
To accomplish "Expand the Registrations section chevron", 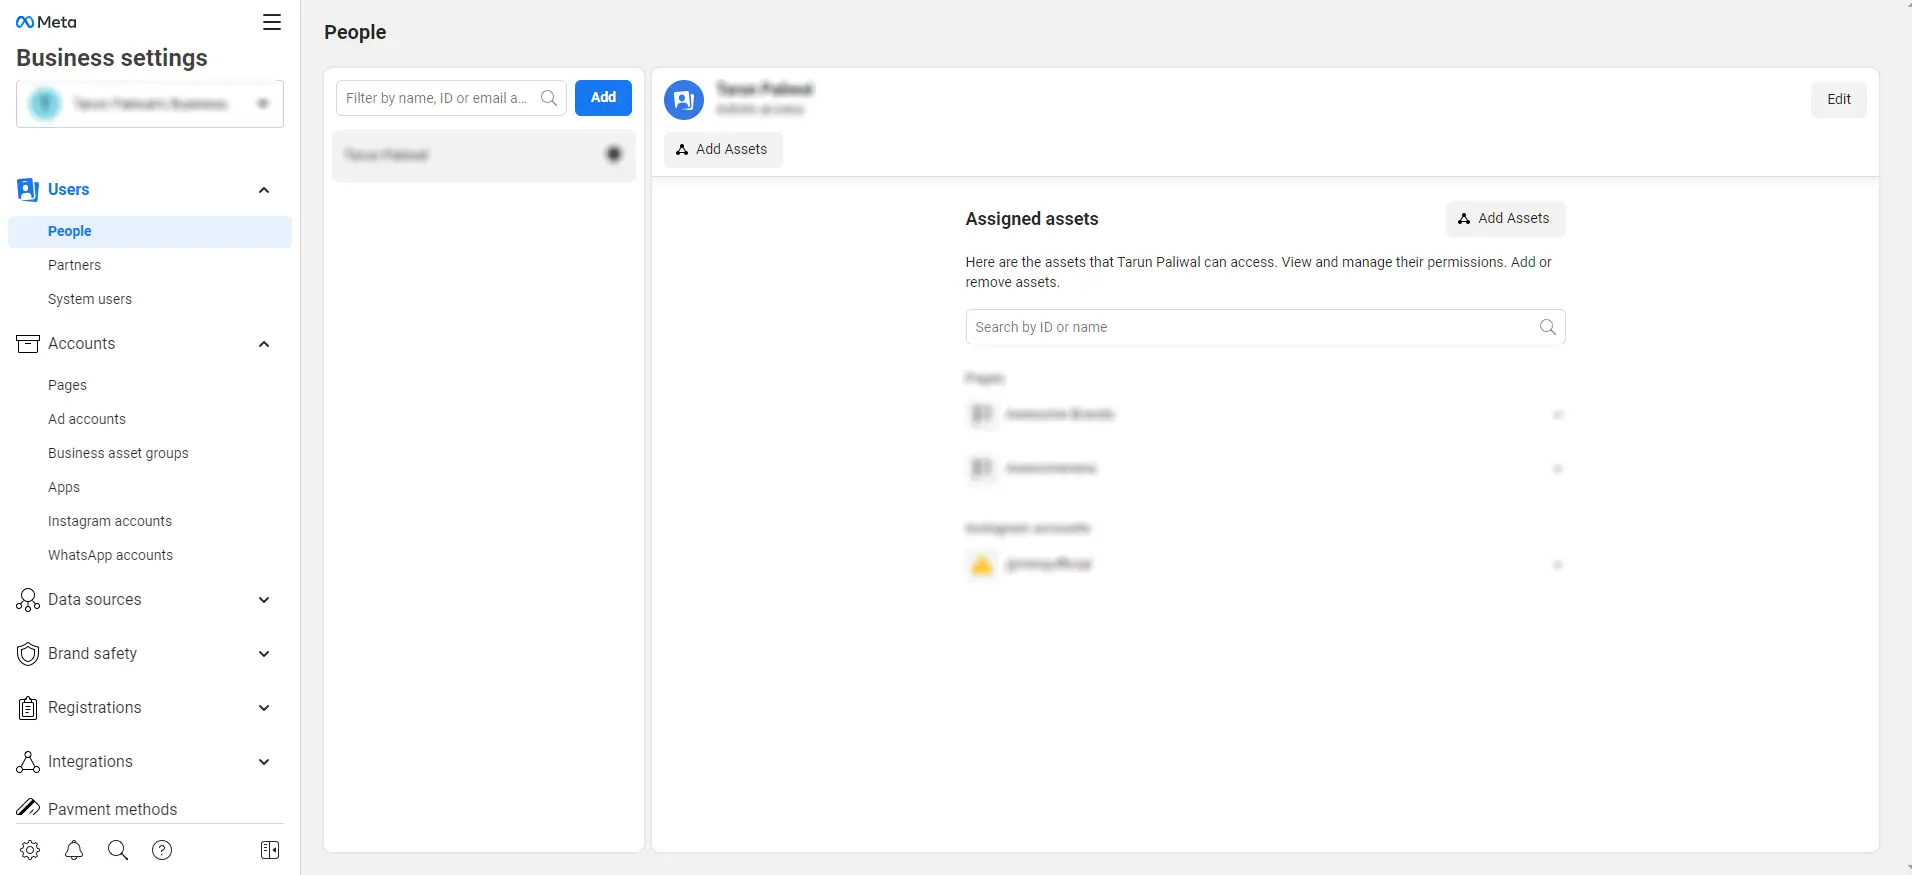I will (x=264, y=708).
